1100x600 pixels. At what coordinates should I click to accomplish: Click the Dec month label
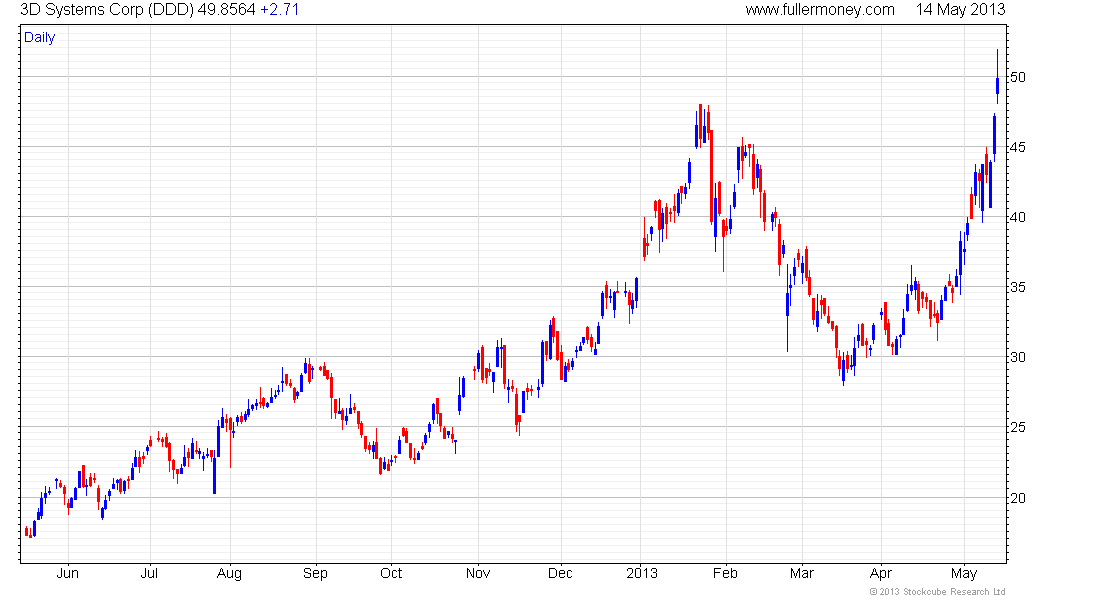560,573
